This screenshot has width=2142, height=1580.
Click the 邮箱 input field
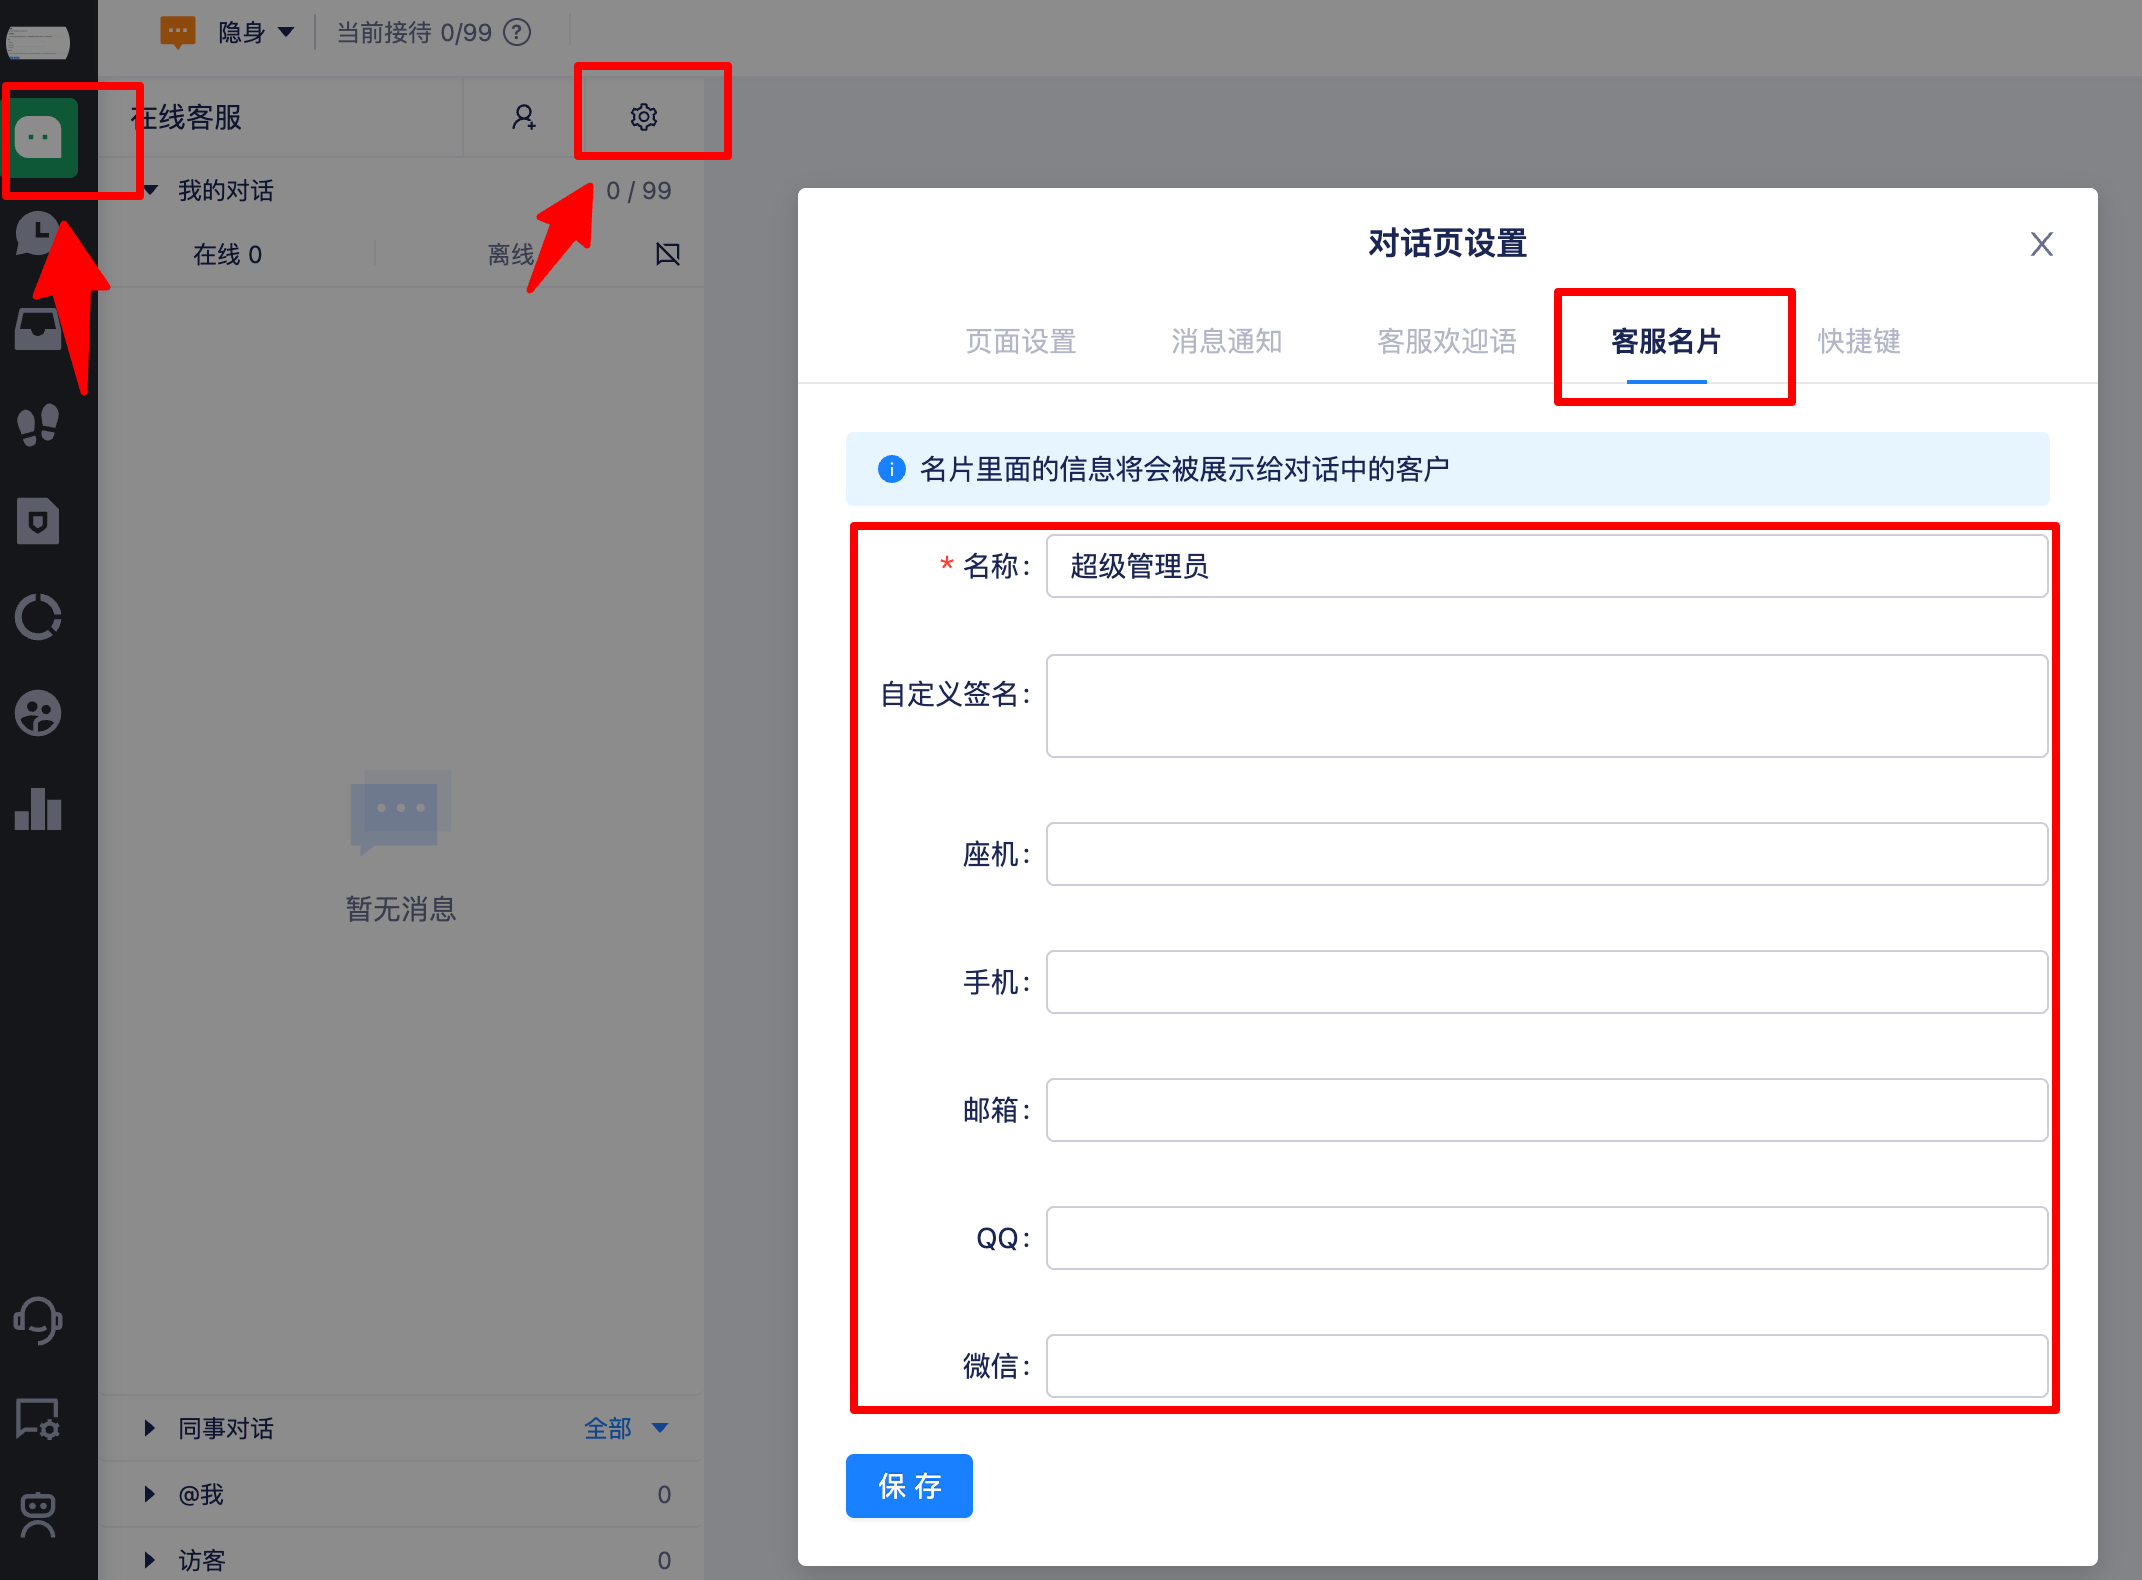tap(1547, 1110)
